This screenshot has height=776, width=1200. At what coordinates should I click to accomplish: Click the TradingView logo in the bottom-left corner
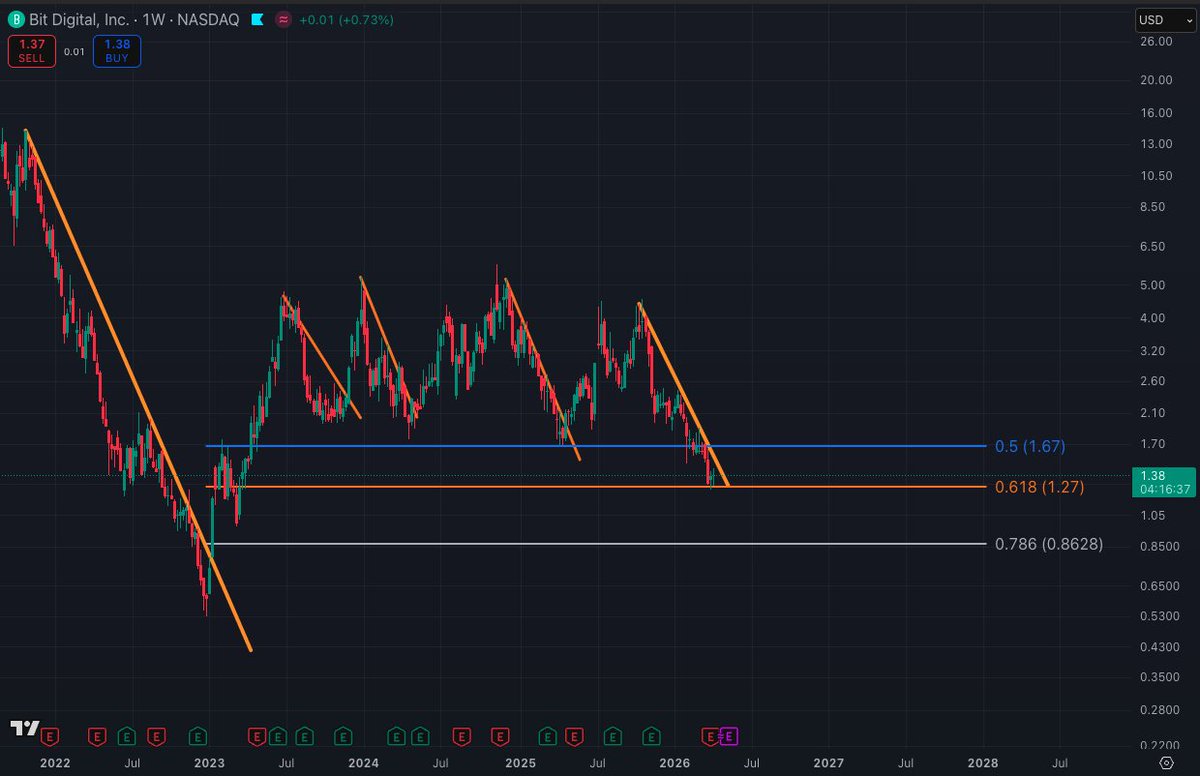[24, 729]
